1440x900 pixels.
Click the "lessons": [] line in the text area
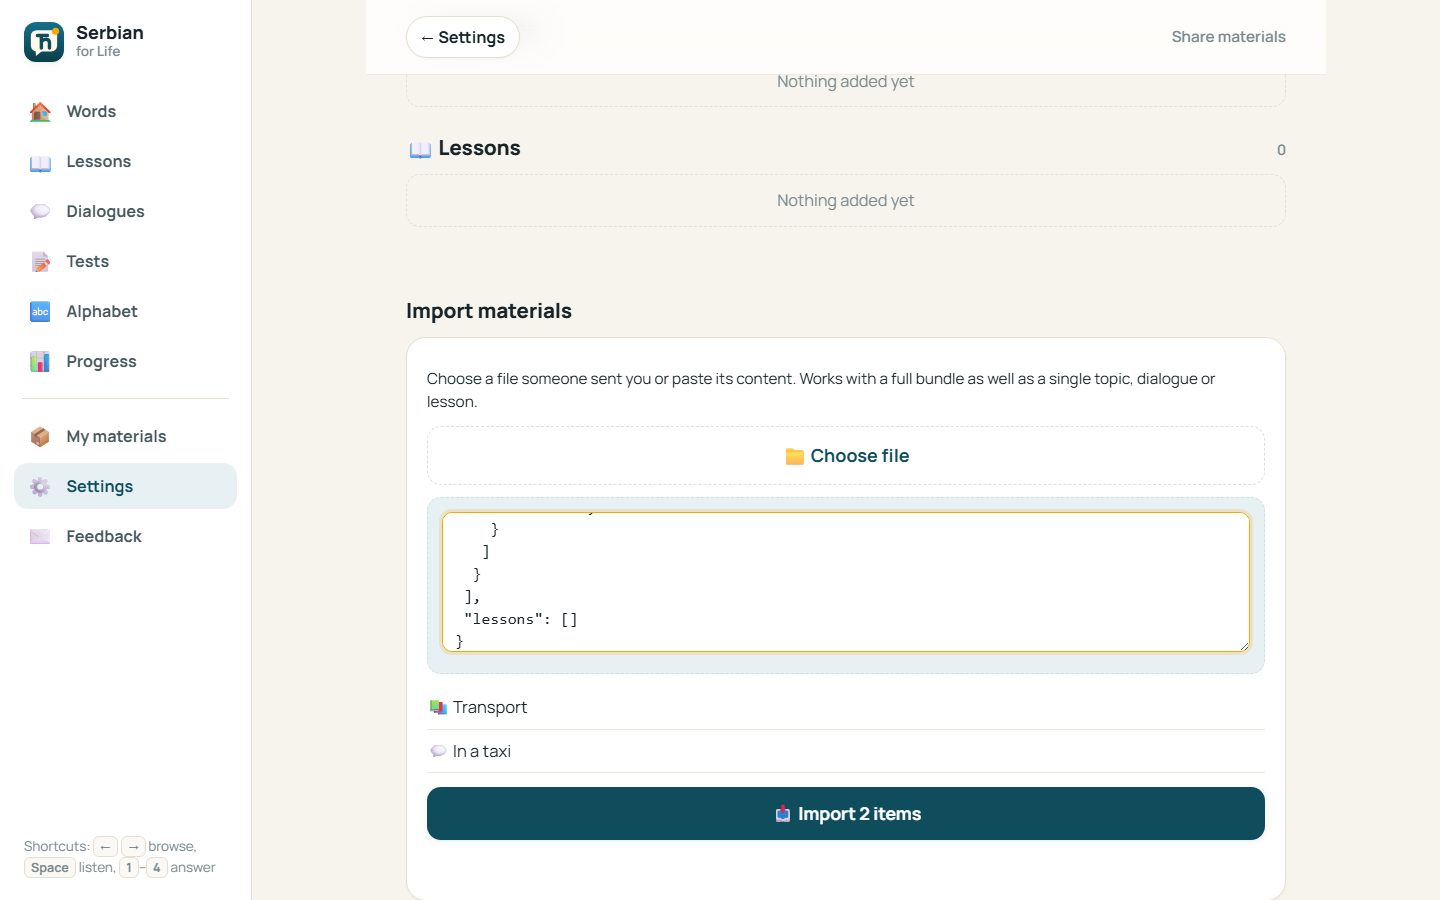click(521, 619)
